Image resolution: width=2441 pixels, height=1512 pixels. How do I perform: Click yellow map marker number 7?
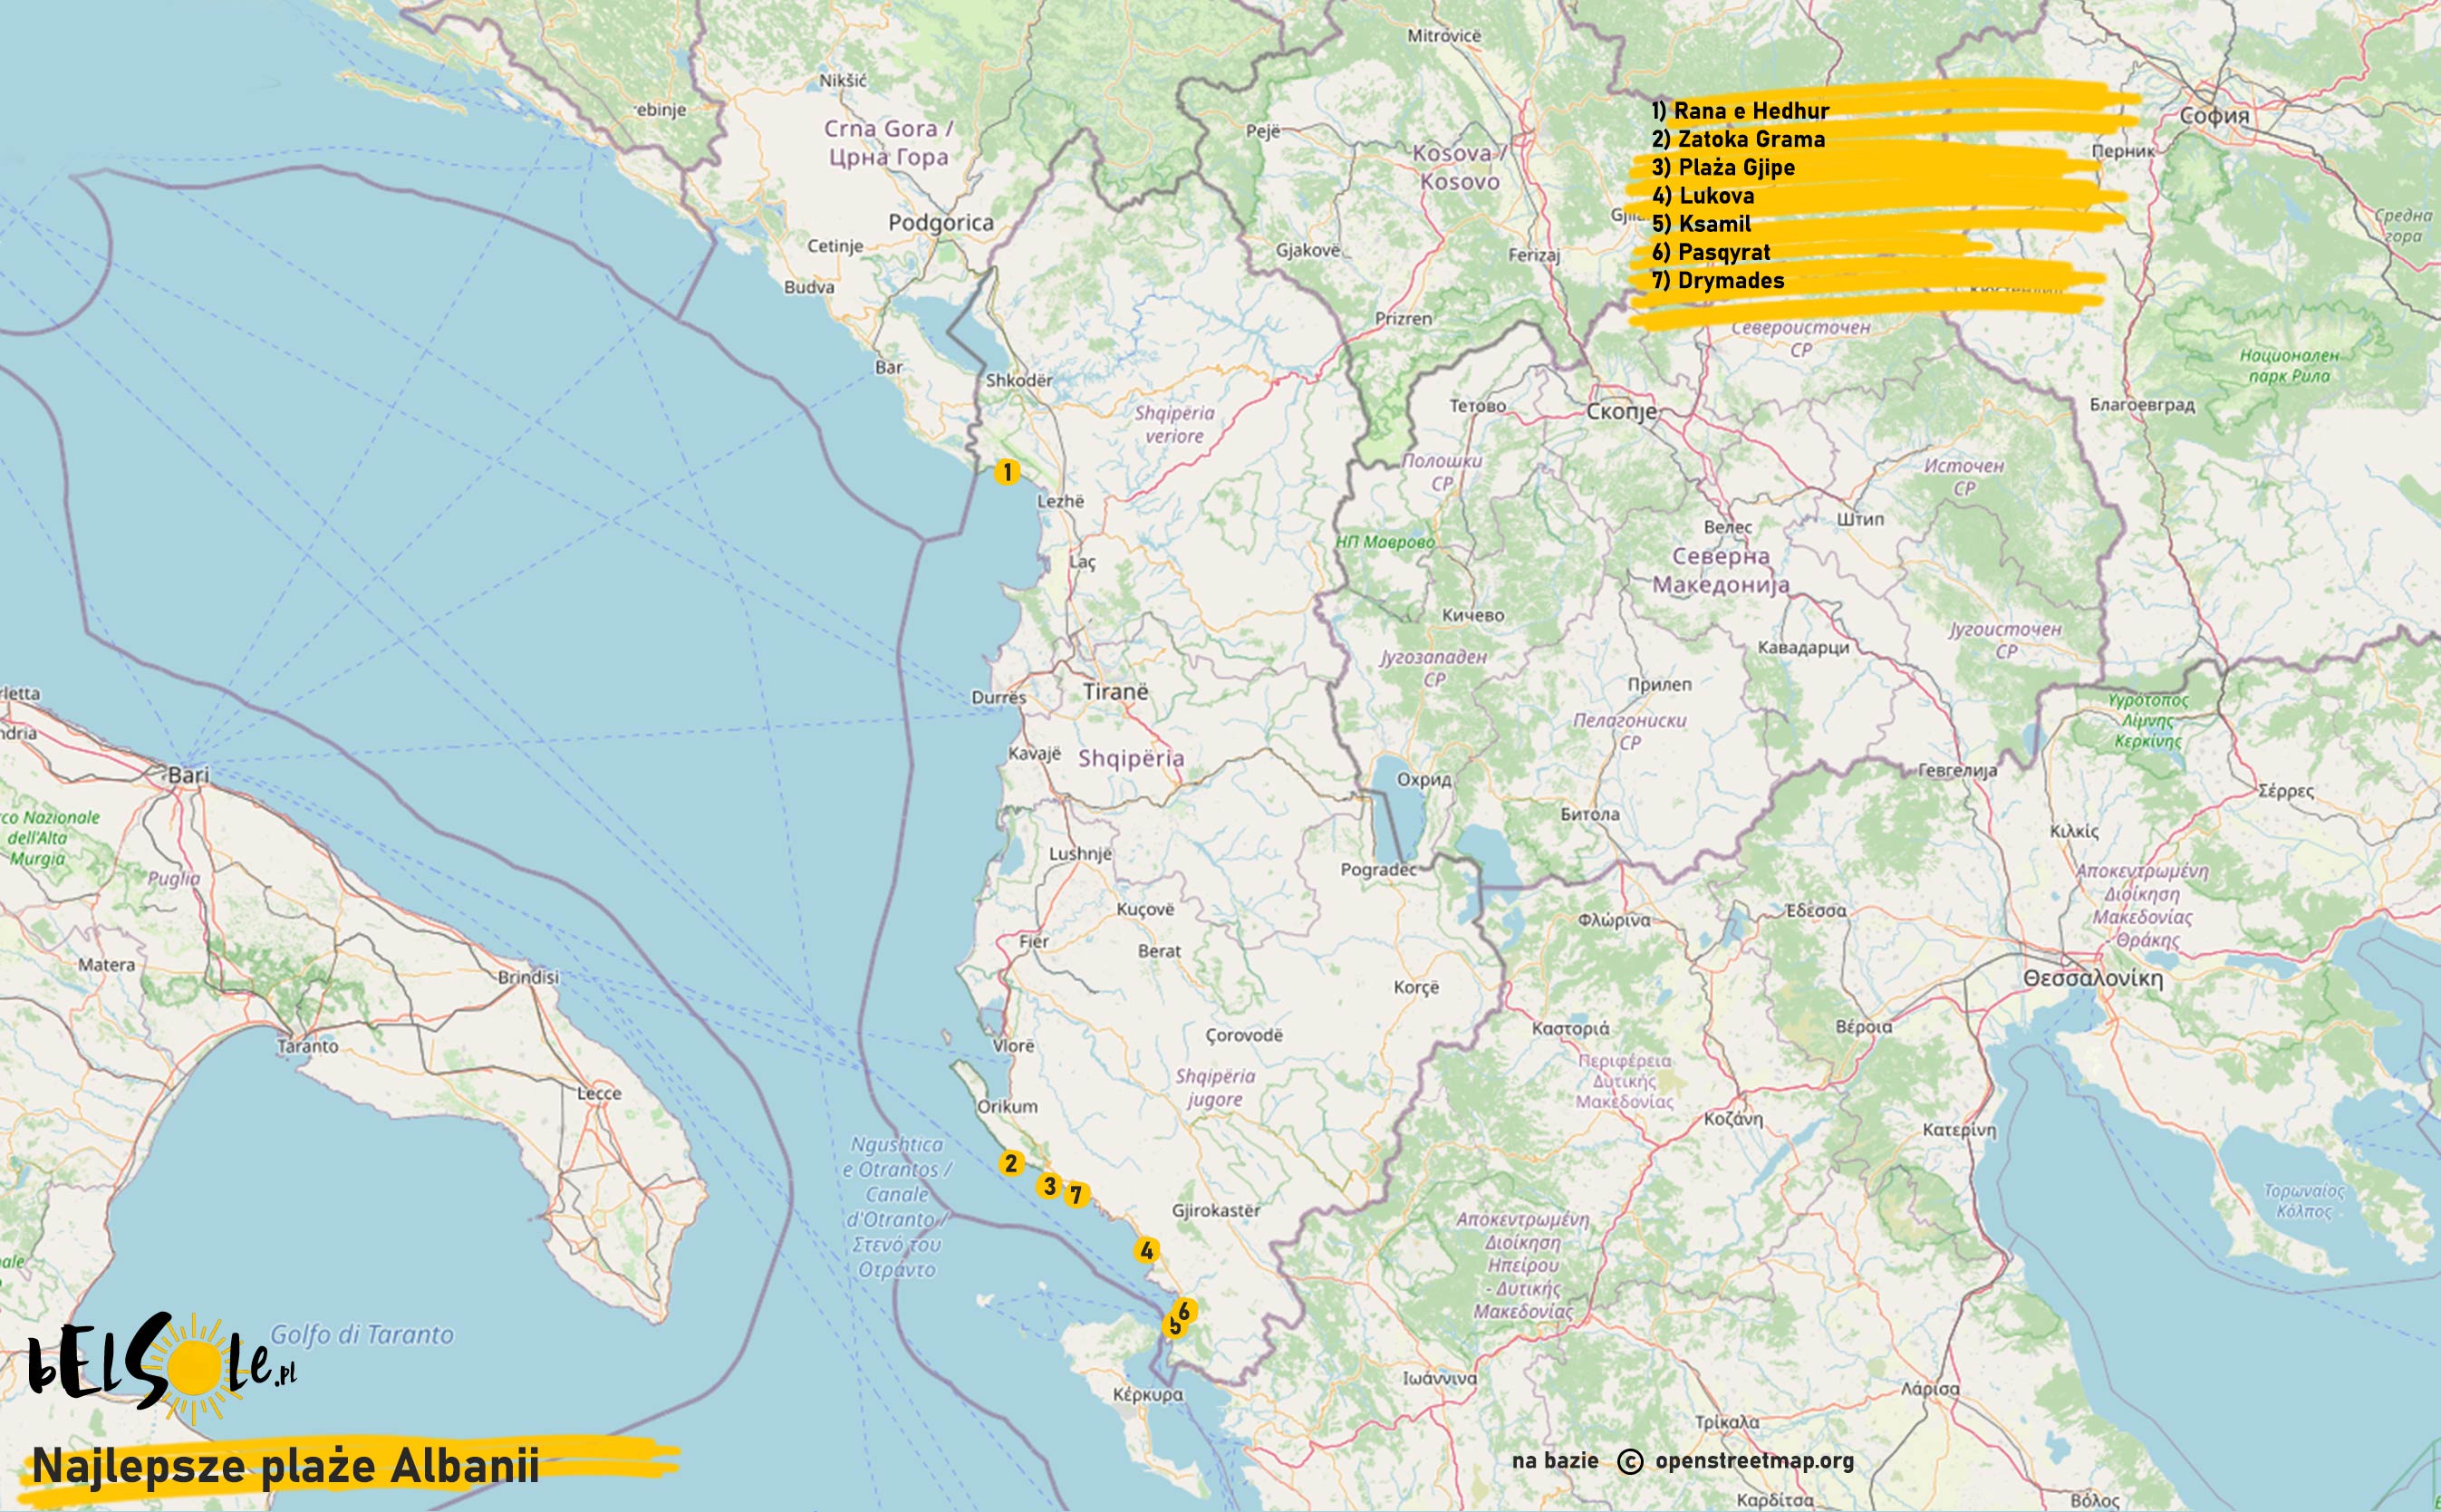[x=1076, y=1195]
